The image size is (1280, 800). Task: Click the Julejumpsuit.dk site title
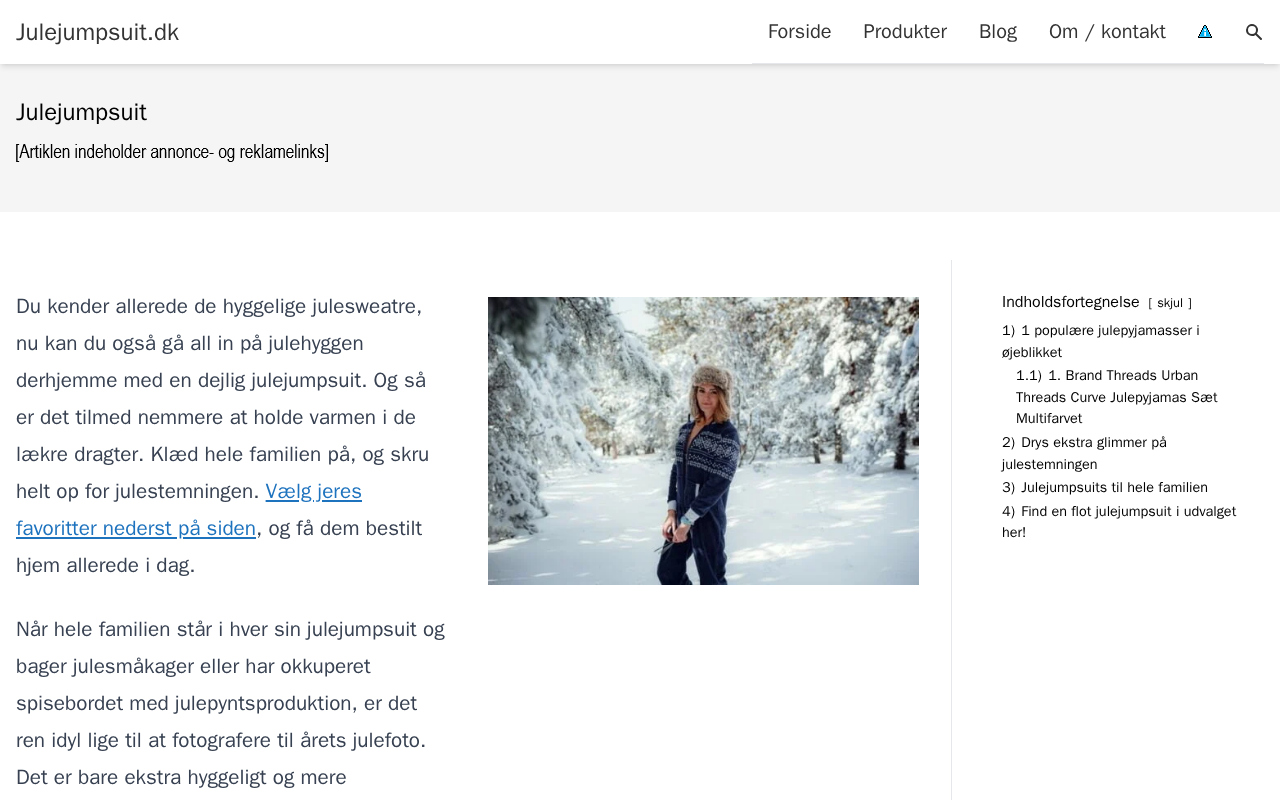(97, 32)
